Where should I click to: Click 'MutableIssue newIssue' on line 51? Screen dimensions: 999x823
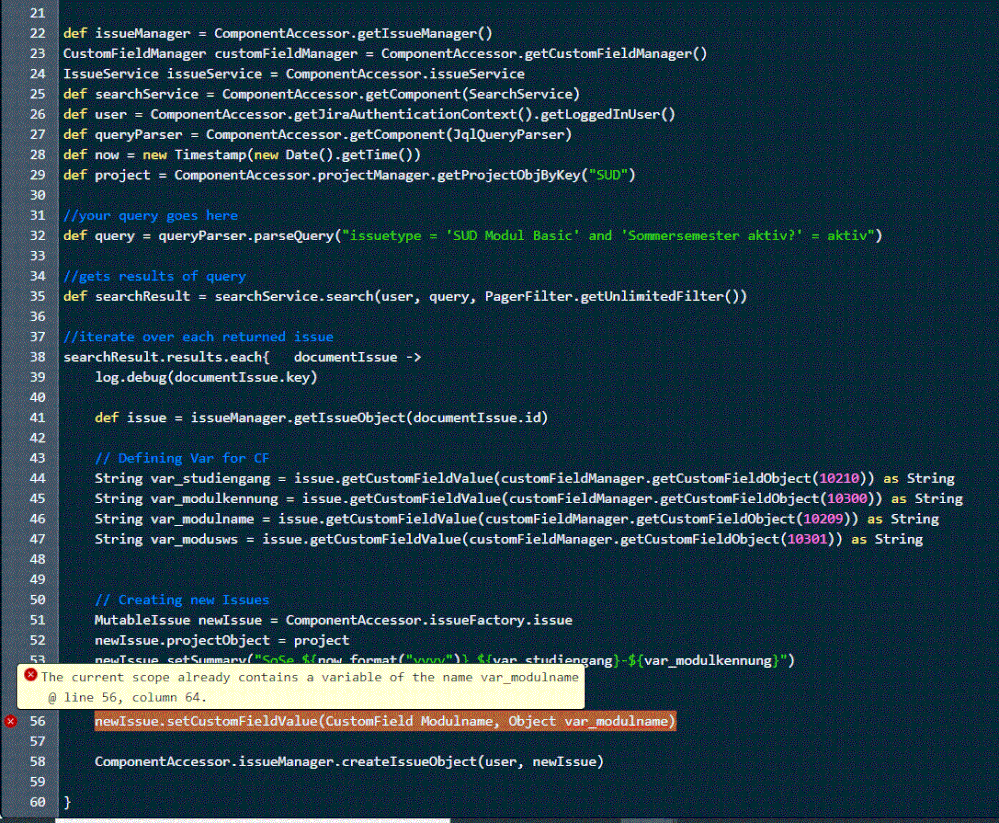point(178,620)
